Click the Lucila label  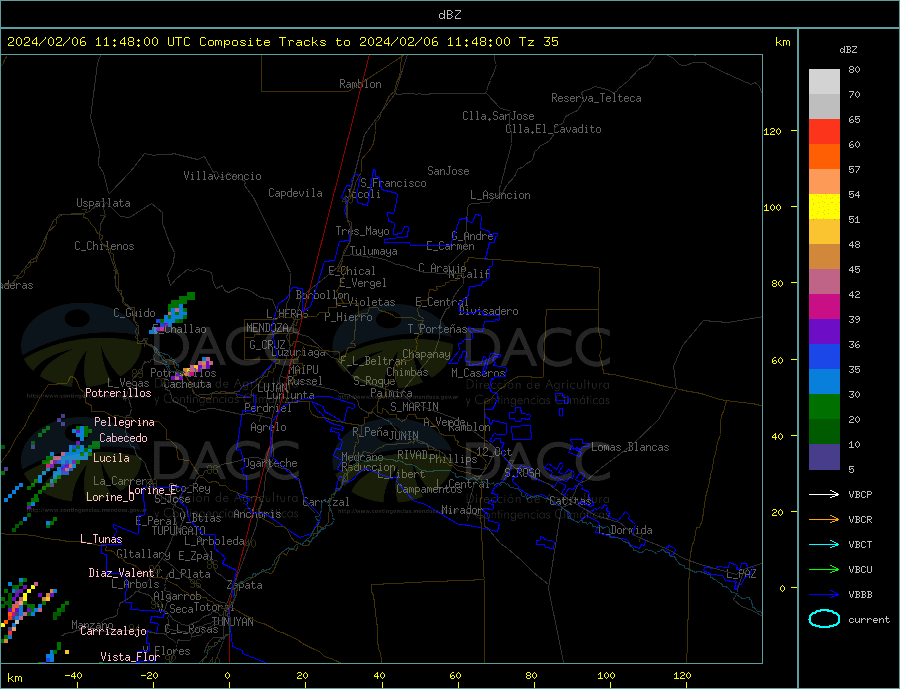click(x=111, y=458)
